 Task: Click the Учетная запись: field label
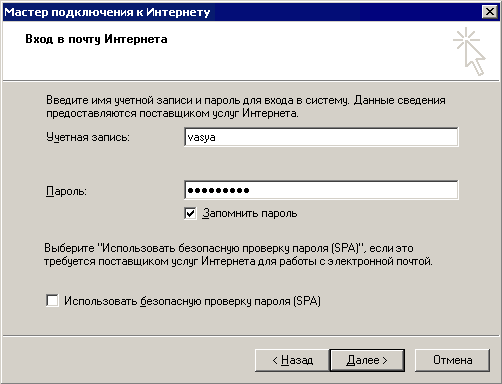pyautogui.click(x=88, y=137)
